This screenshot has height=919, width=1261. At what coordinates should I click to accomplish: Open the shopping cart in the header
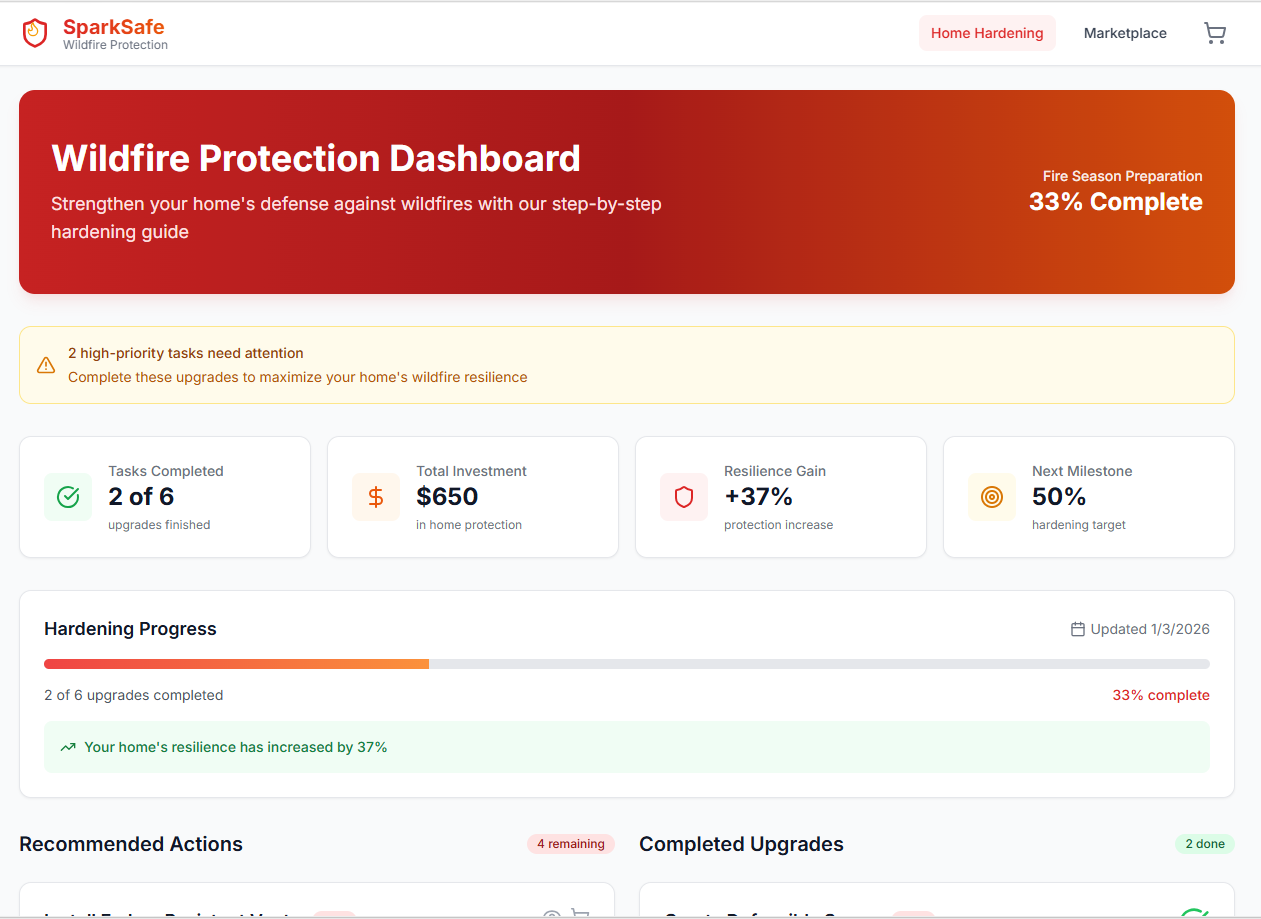1215,33
